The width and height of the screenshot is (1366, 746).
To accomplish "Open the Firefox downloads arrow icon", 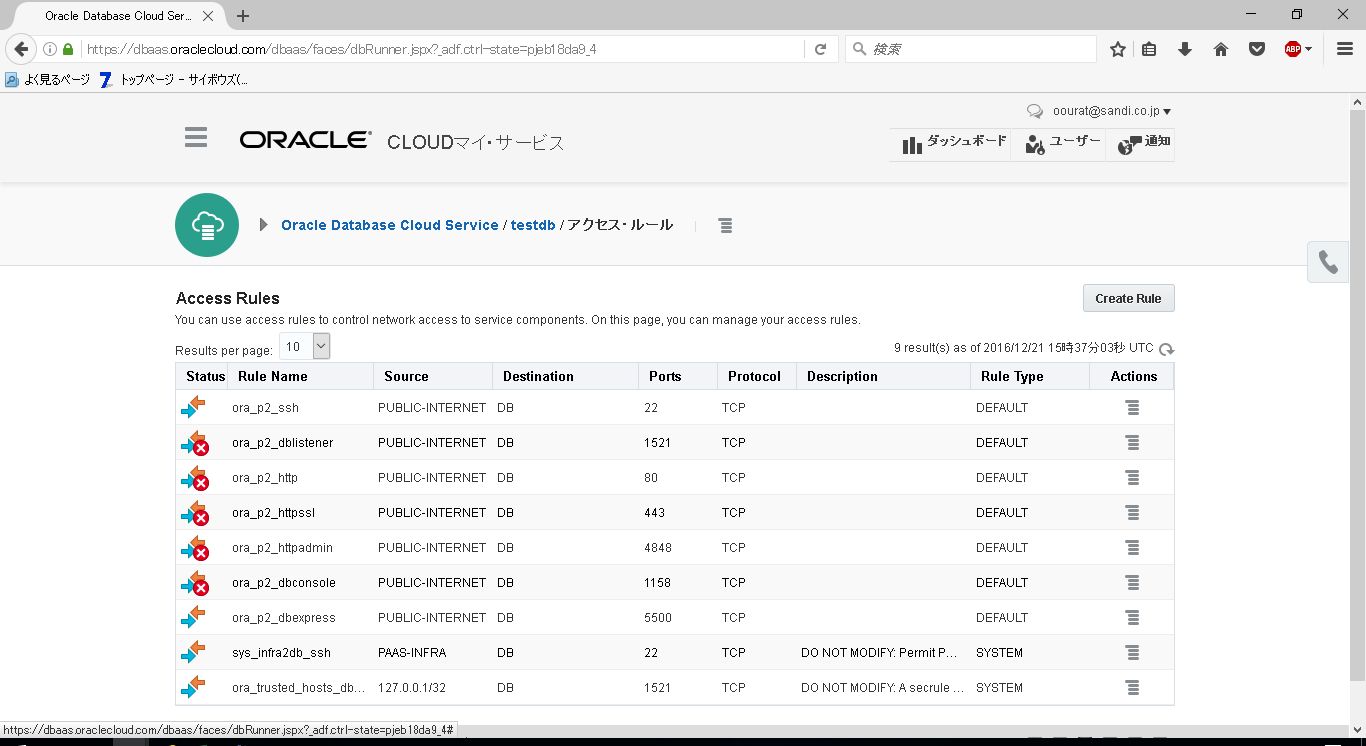I will (1185, 49).
